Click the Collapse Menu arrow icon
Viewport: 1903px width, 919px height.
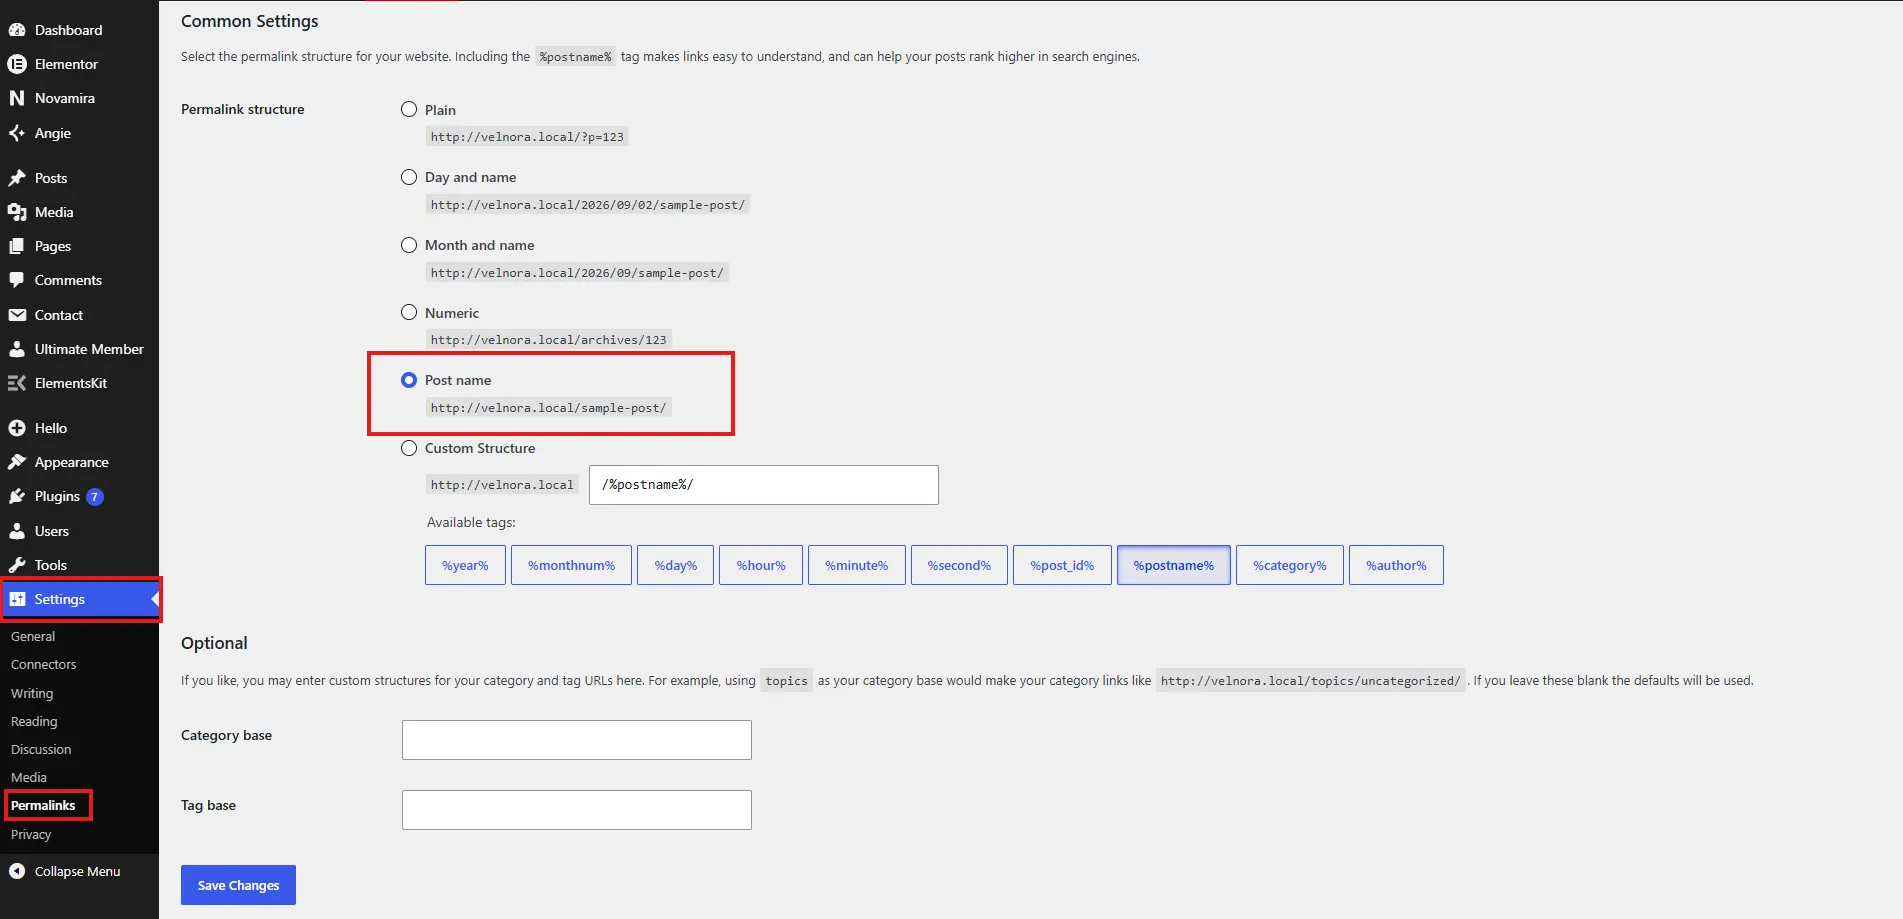17,871
